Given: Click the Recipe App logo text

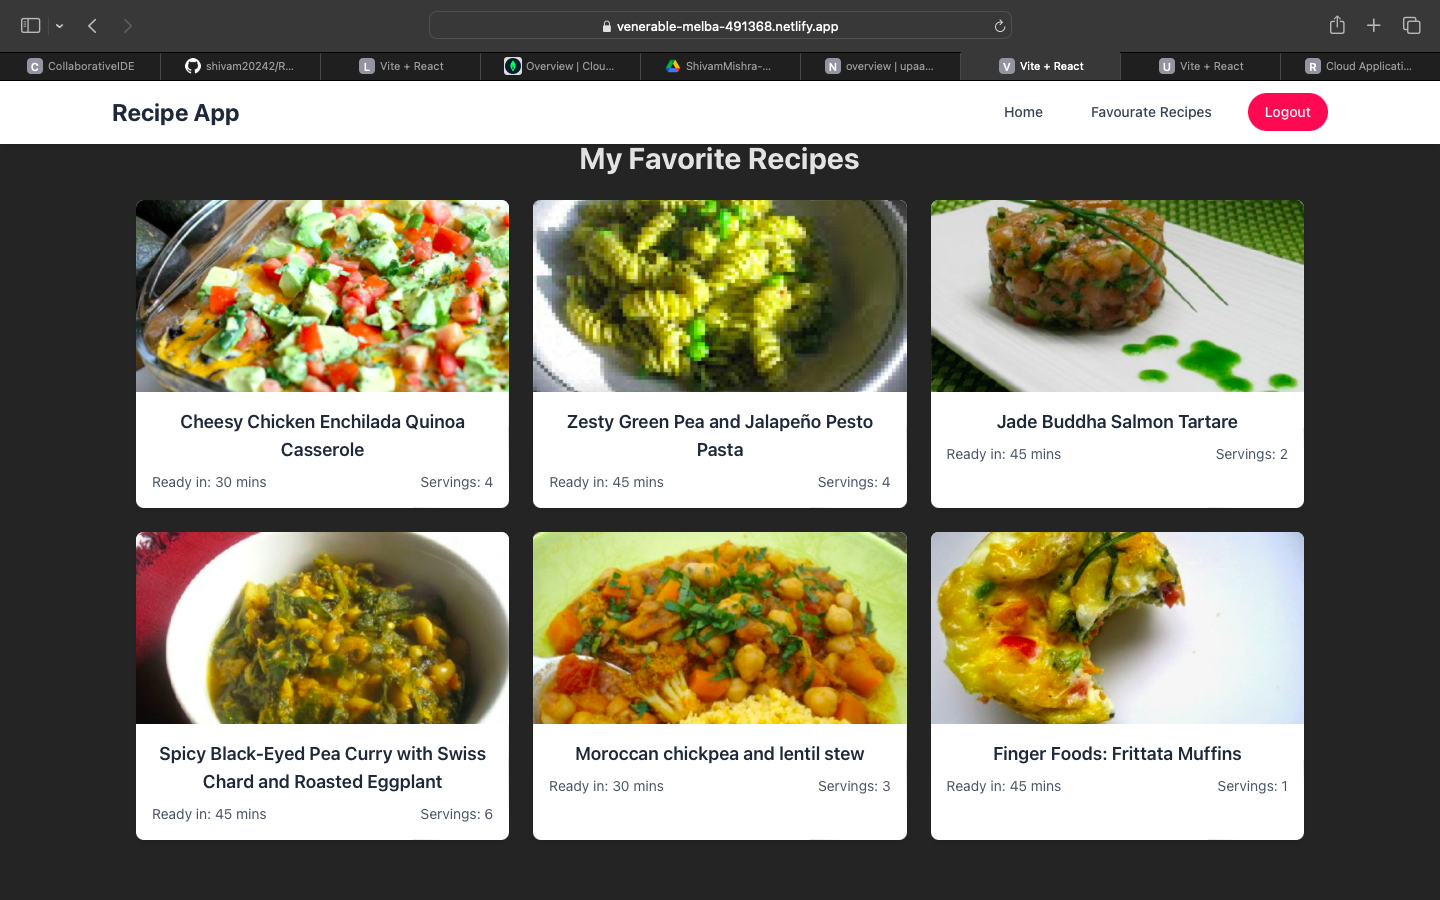Looking at the screenshot, I should pos(175,113).
